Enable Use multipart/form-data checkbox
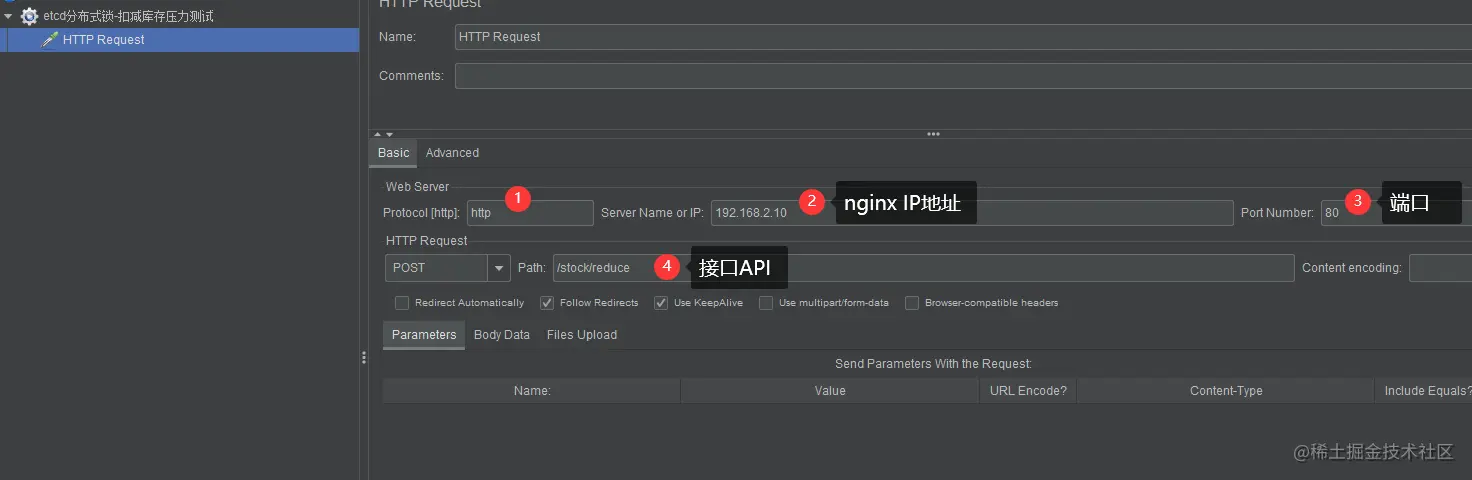This screenshot has height=480, width=1472. (766, 303)
